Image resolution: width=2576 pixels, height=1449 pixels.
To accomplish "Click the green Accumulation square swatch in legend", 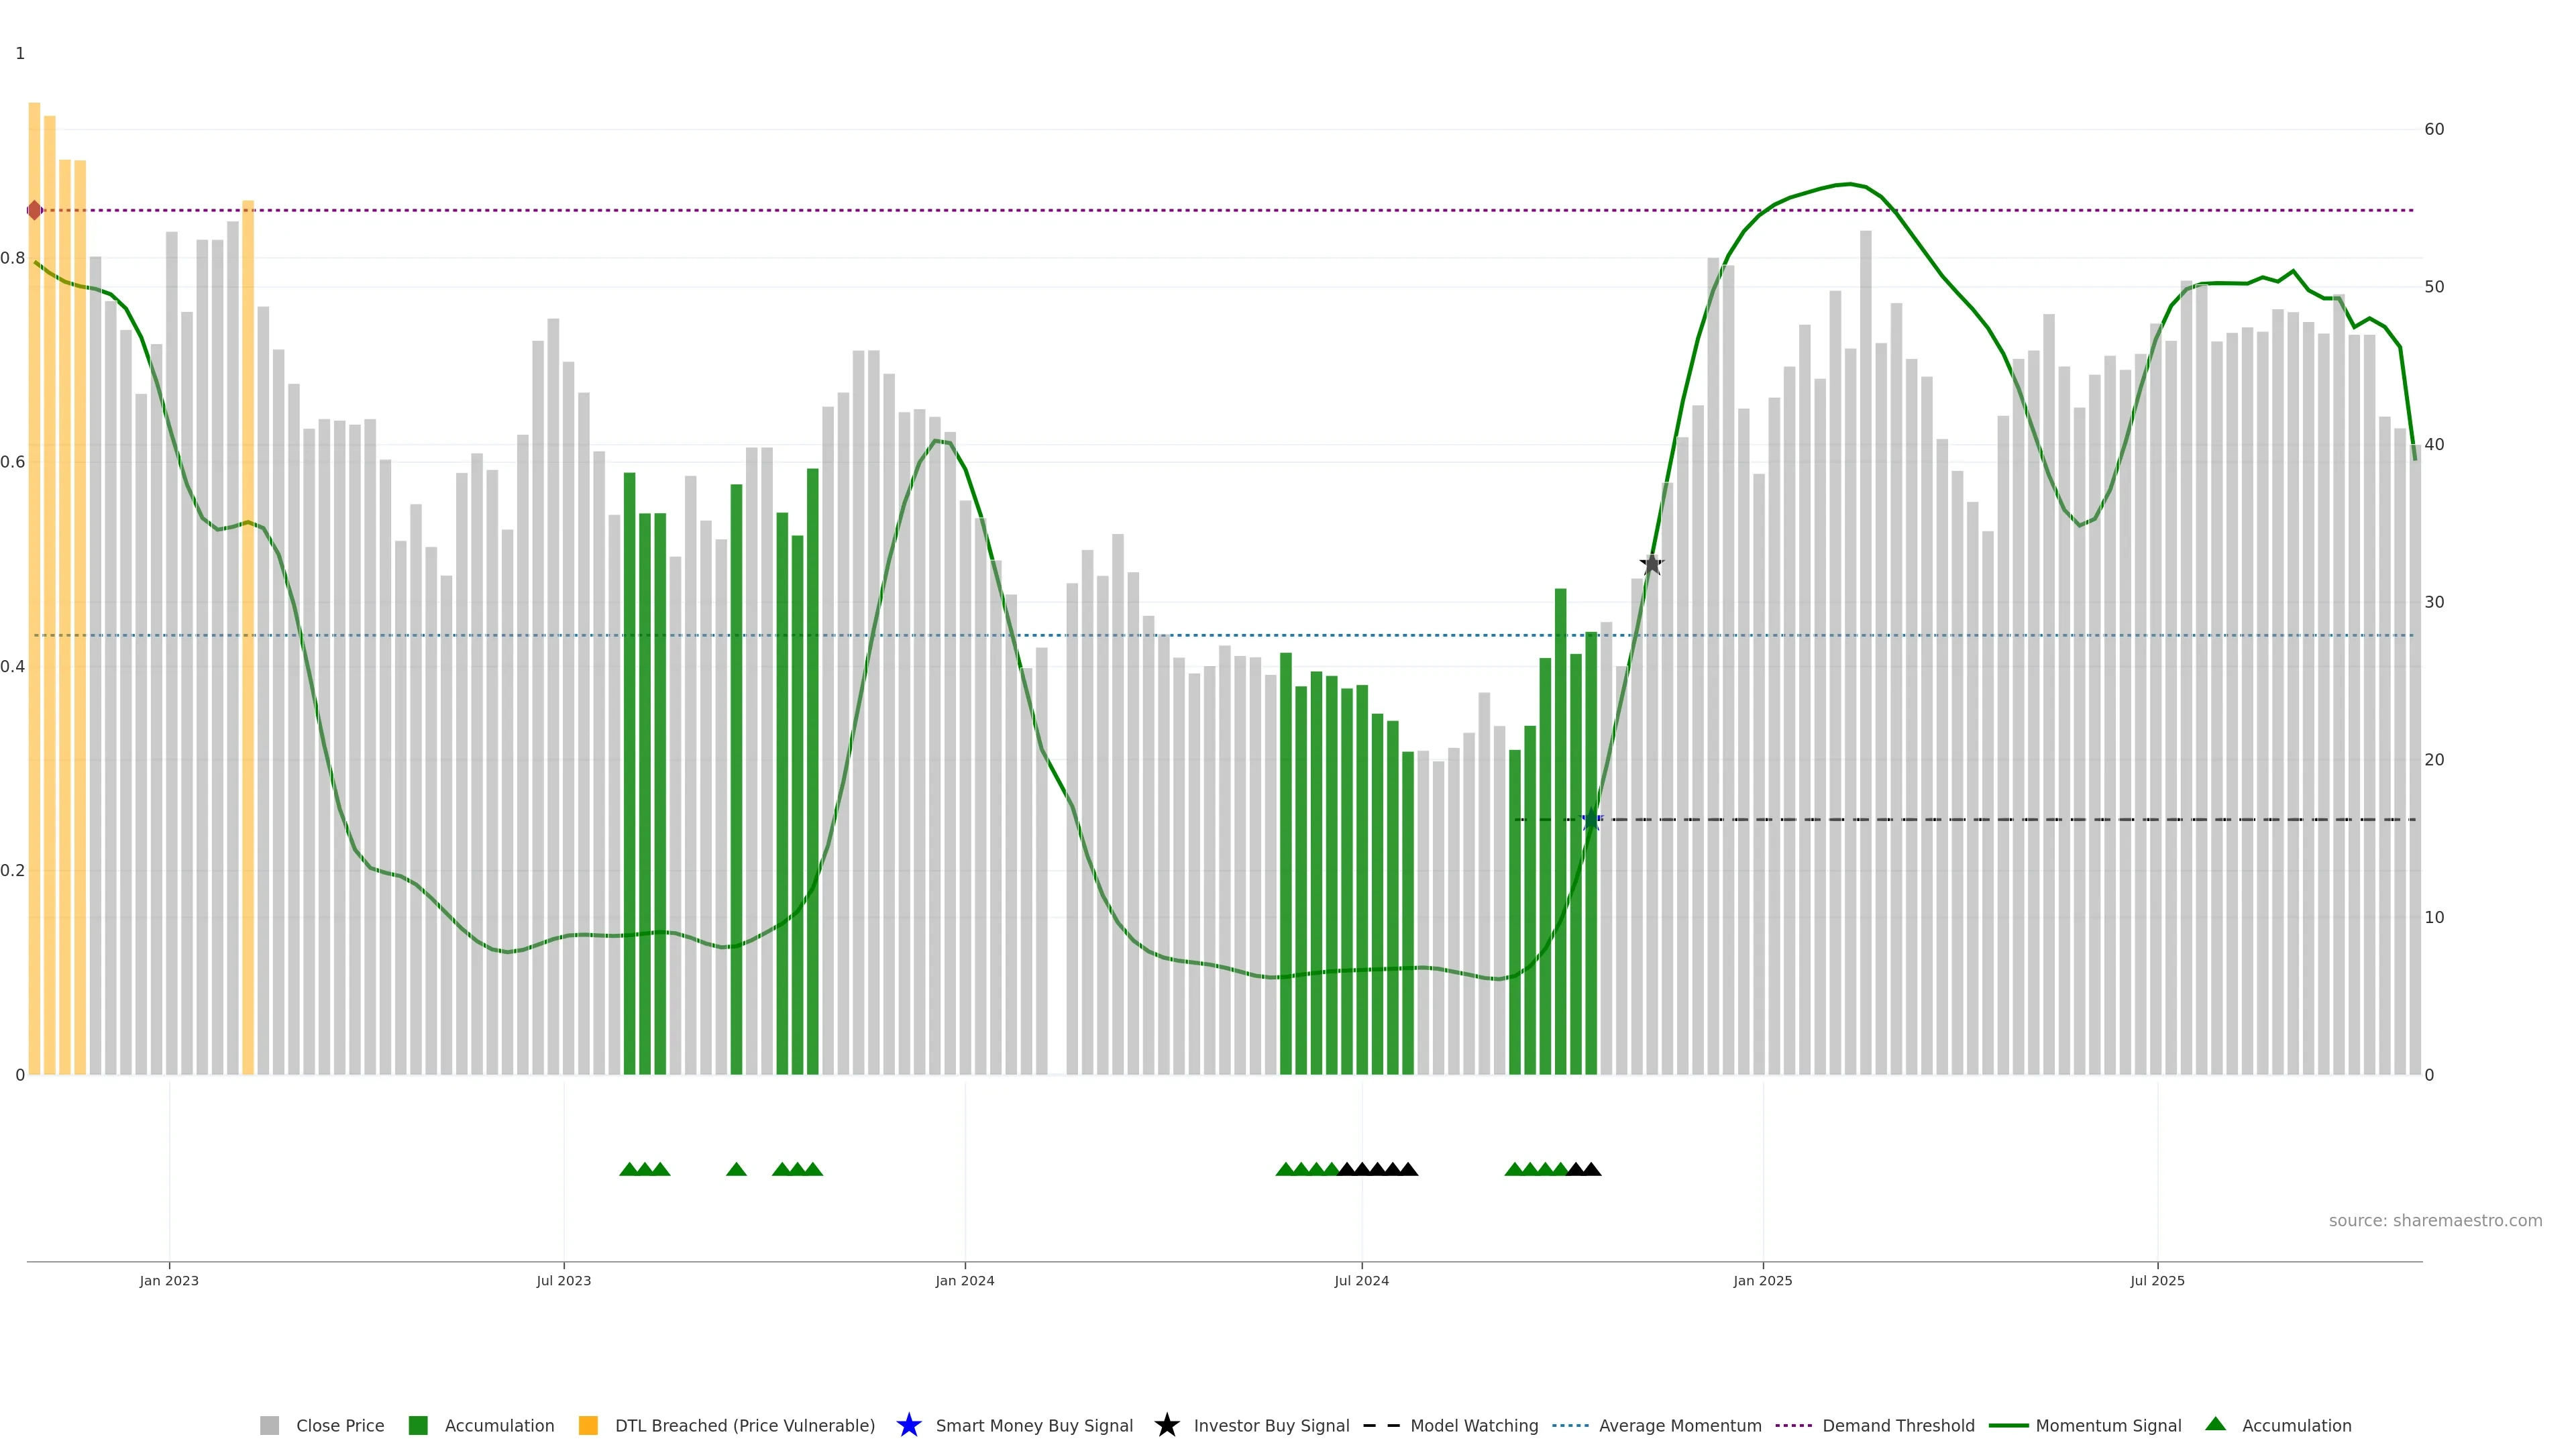I will point(418,1426).
